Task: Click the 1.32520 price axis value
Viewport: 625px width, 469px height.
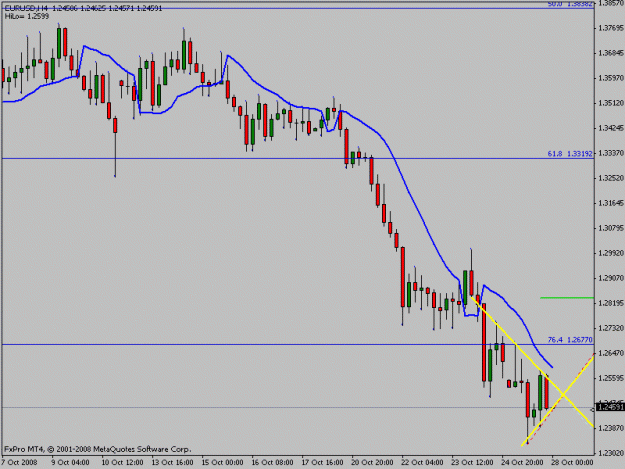Action: pos(611,178)
